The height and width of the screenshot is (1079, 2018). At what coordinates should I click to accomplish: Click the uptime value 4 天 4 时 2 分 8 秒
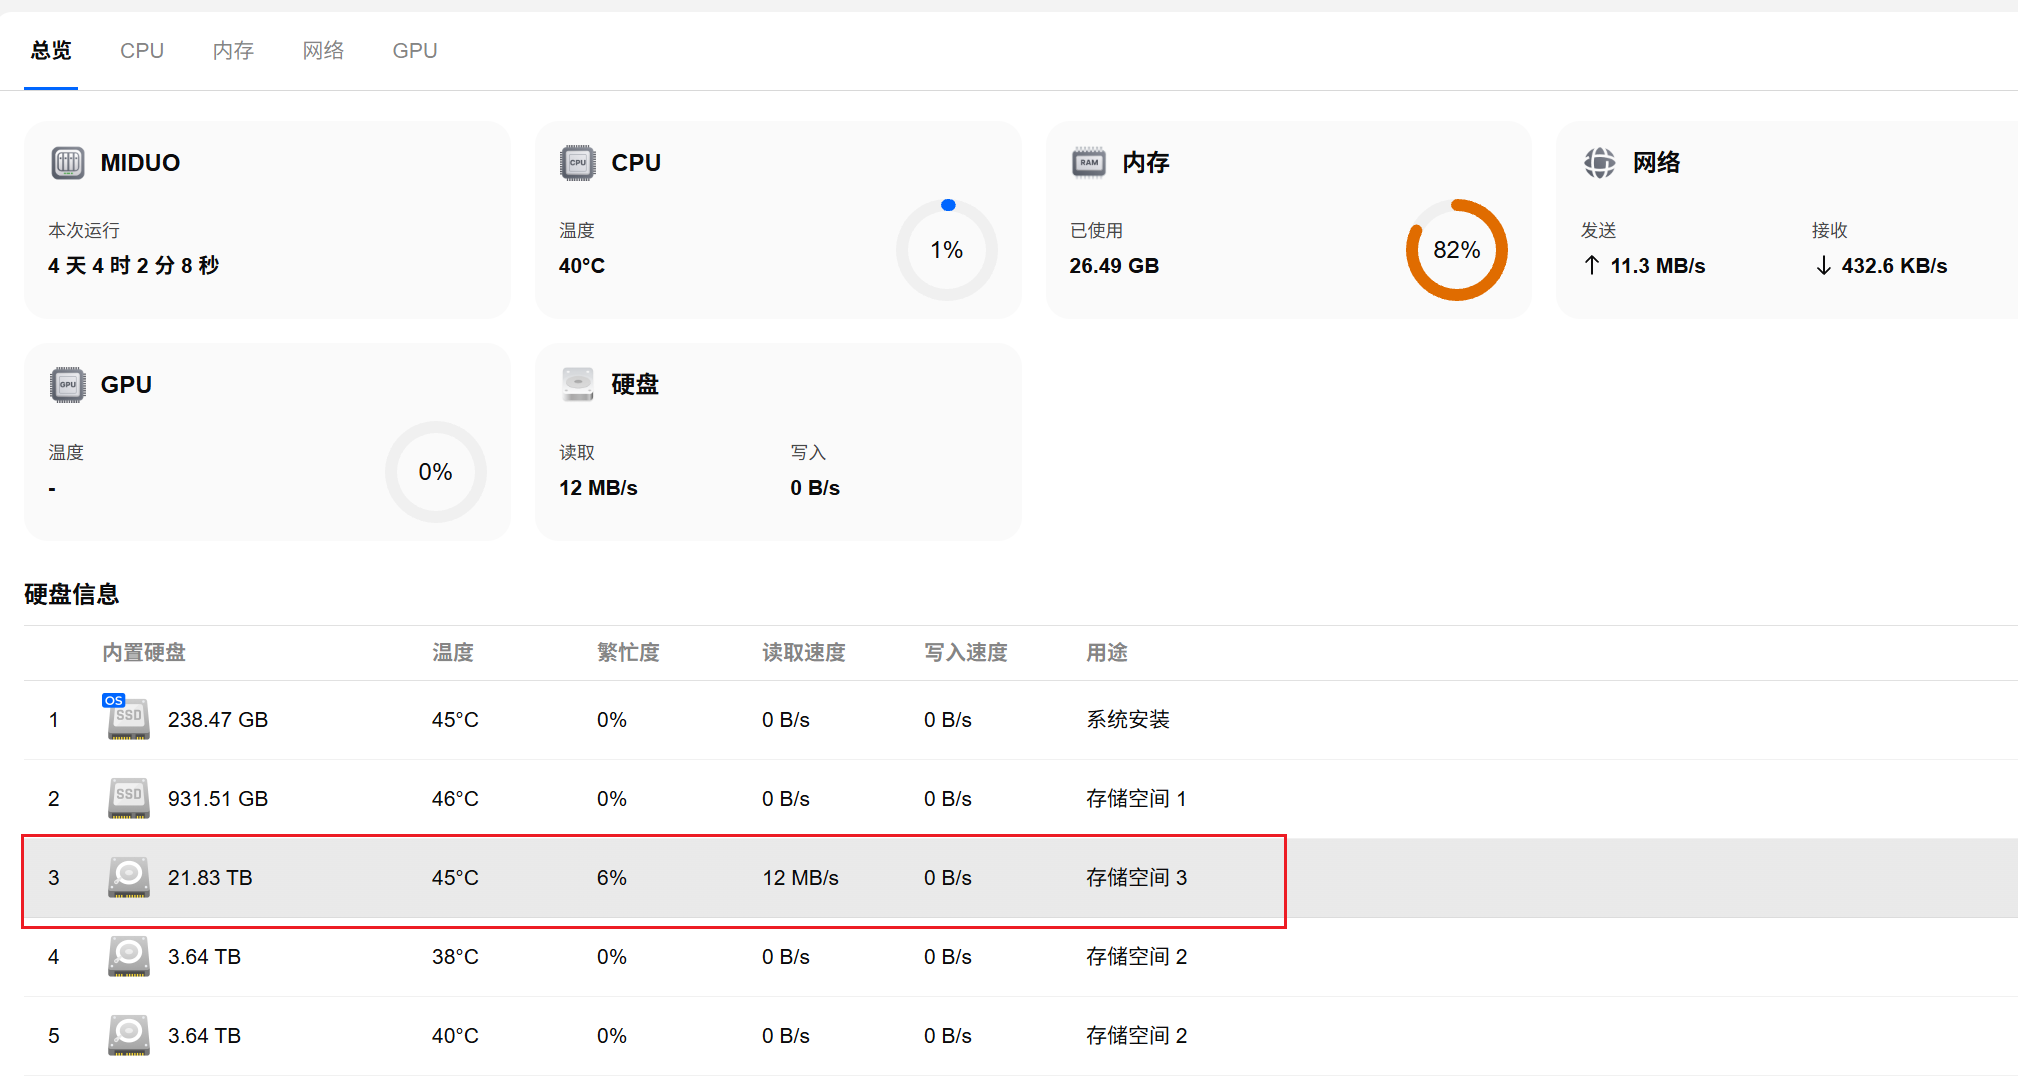pos(133,265)
